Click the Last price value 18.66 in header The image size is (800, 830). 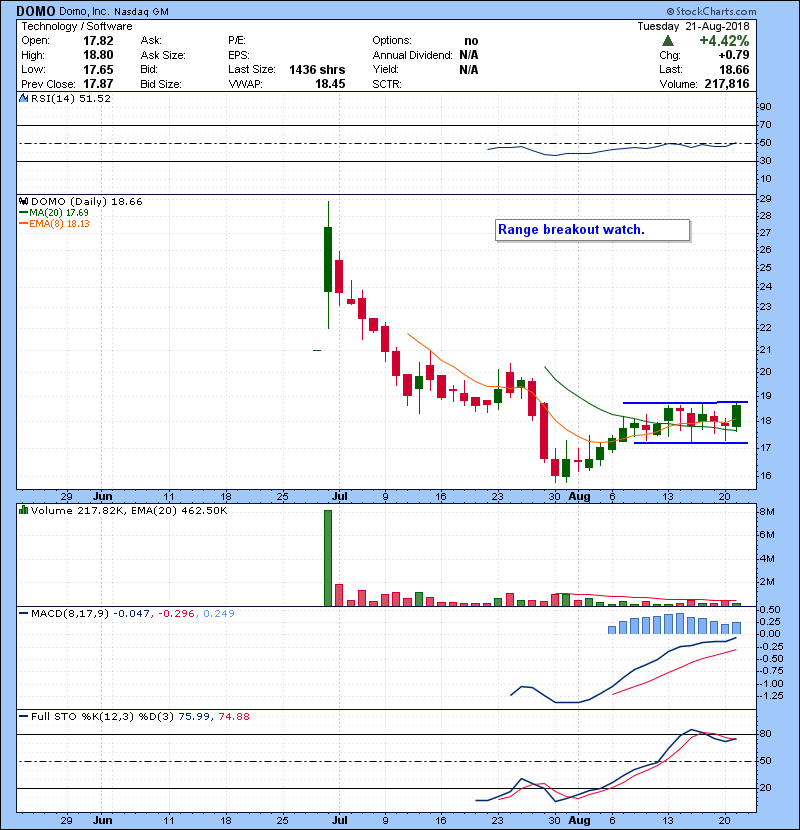(734, 69)
